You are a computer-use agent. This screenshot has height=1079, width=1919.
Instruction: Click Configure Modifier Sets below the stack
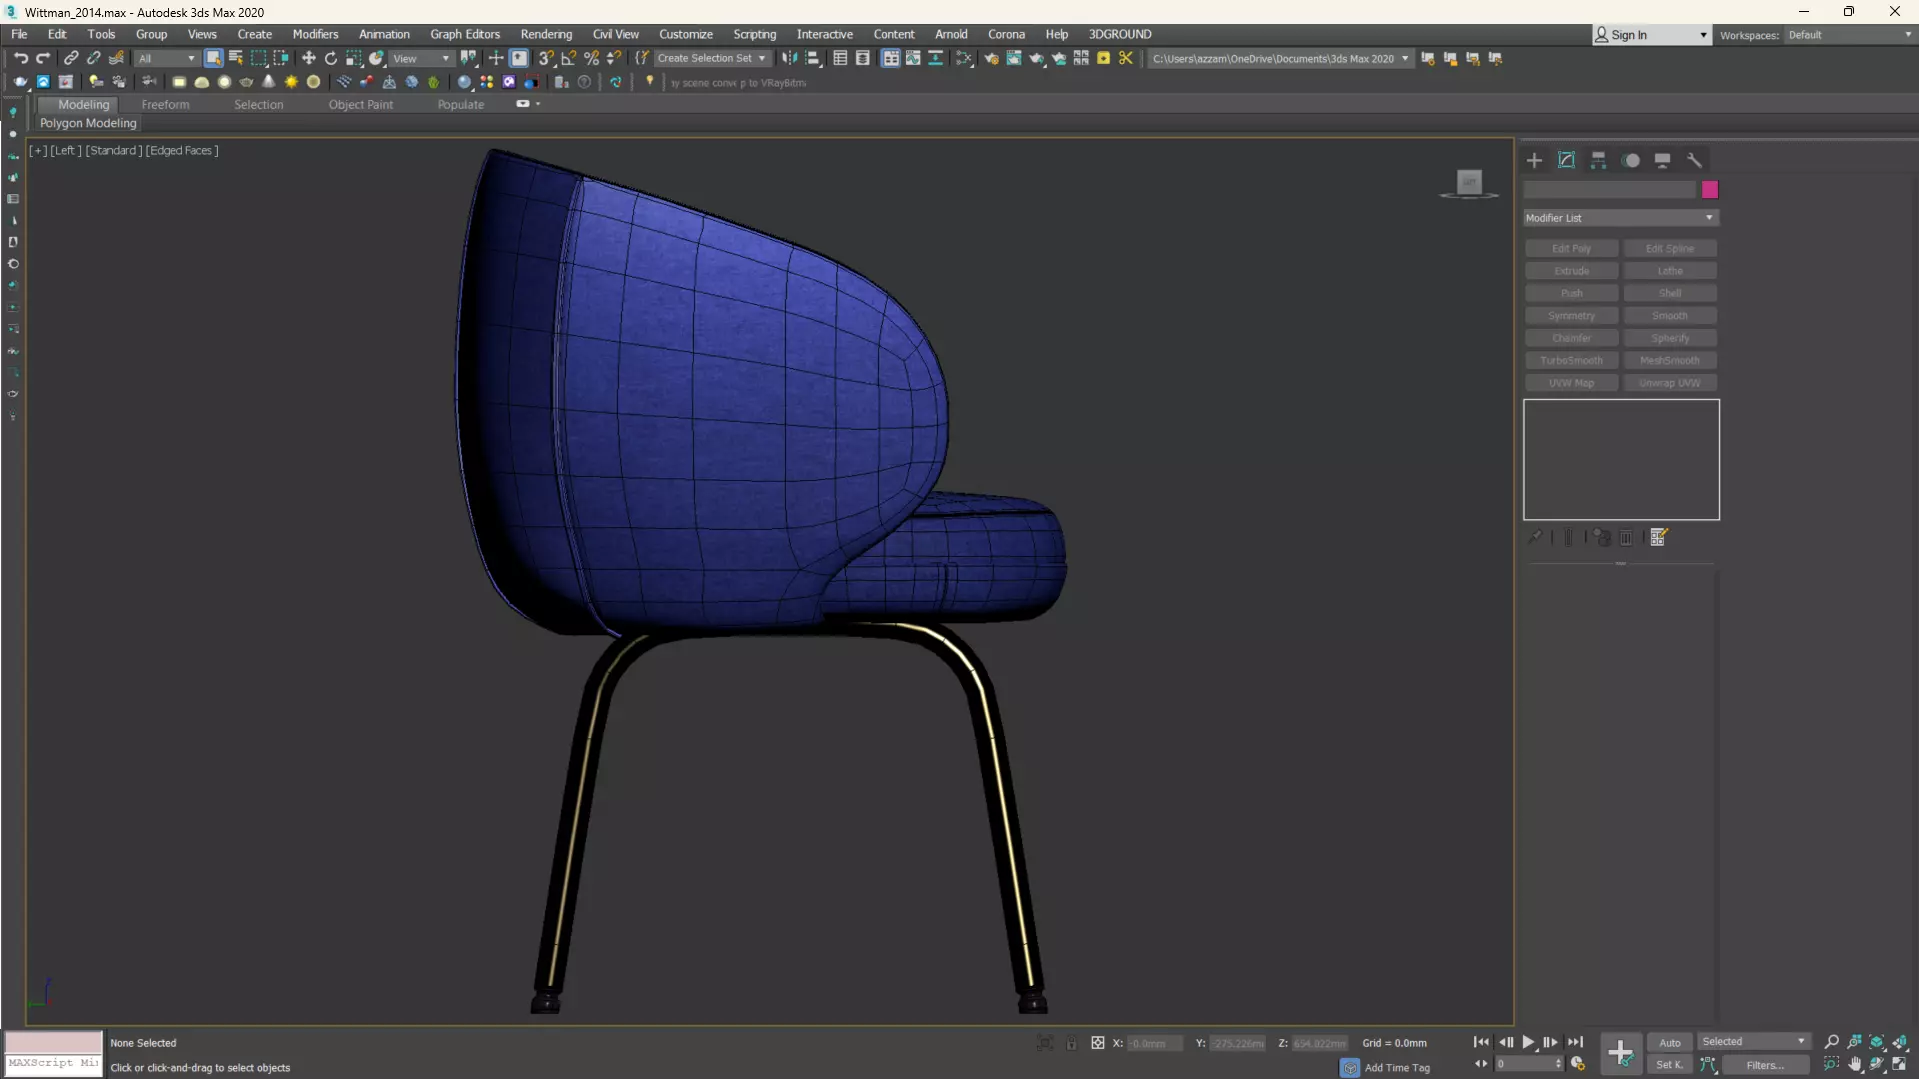click(x=1658, y=538)
